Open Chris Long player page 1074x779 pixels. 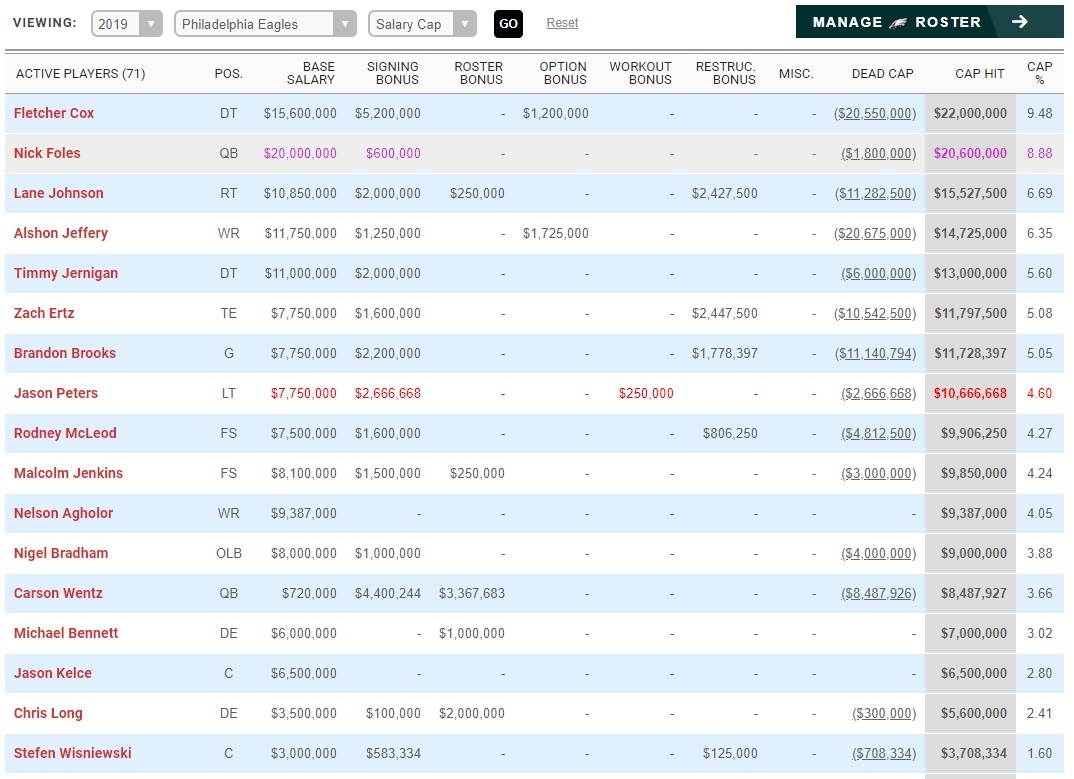(x=48, y=713)
